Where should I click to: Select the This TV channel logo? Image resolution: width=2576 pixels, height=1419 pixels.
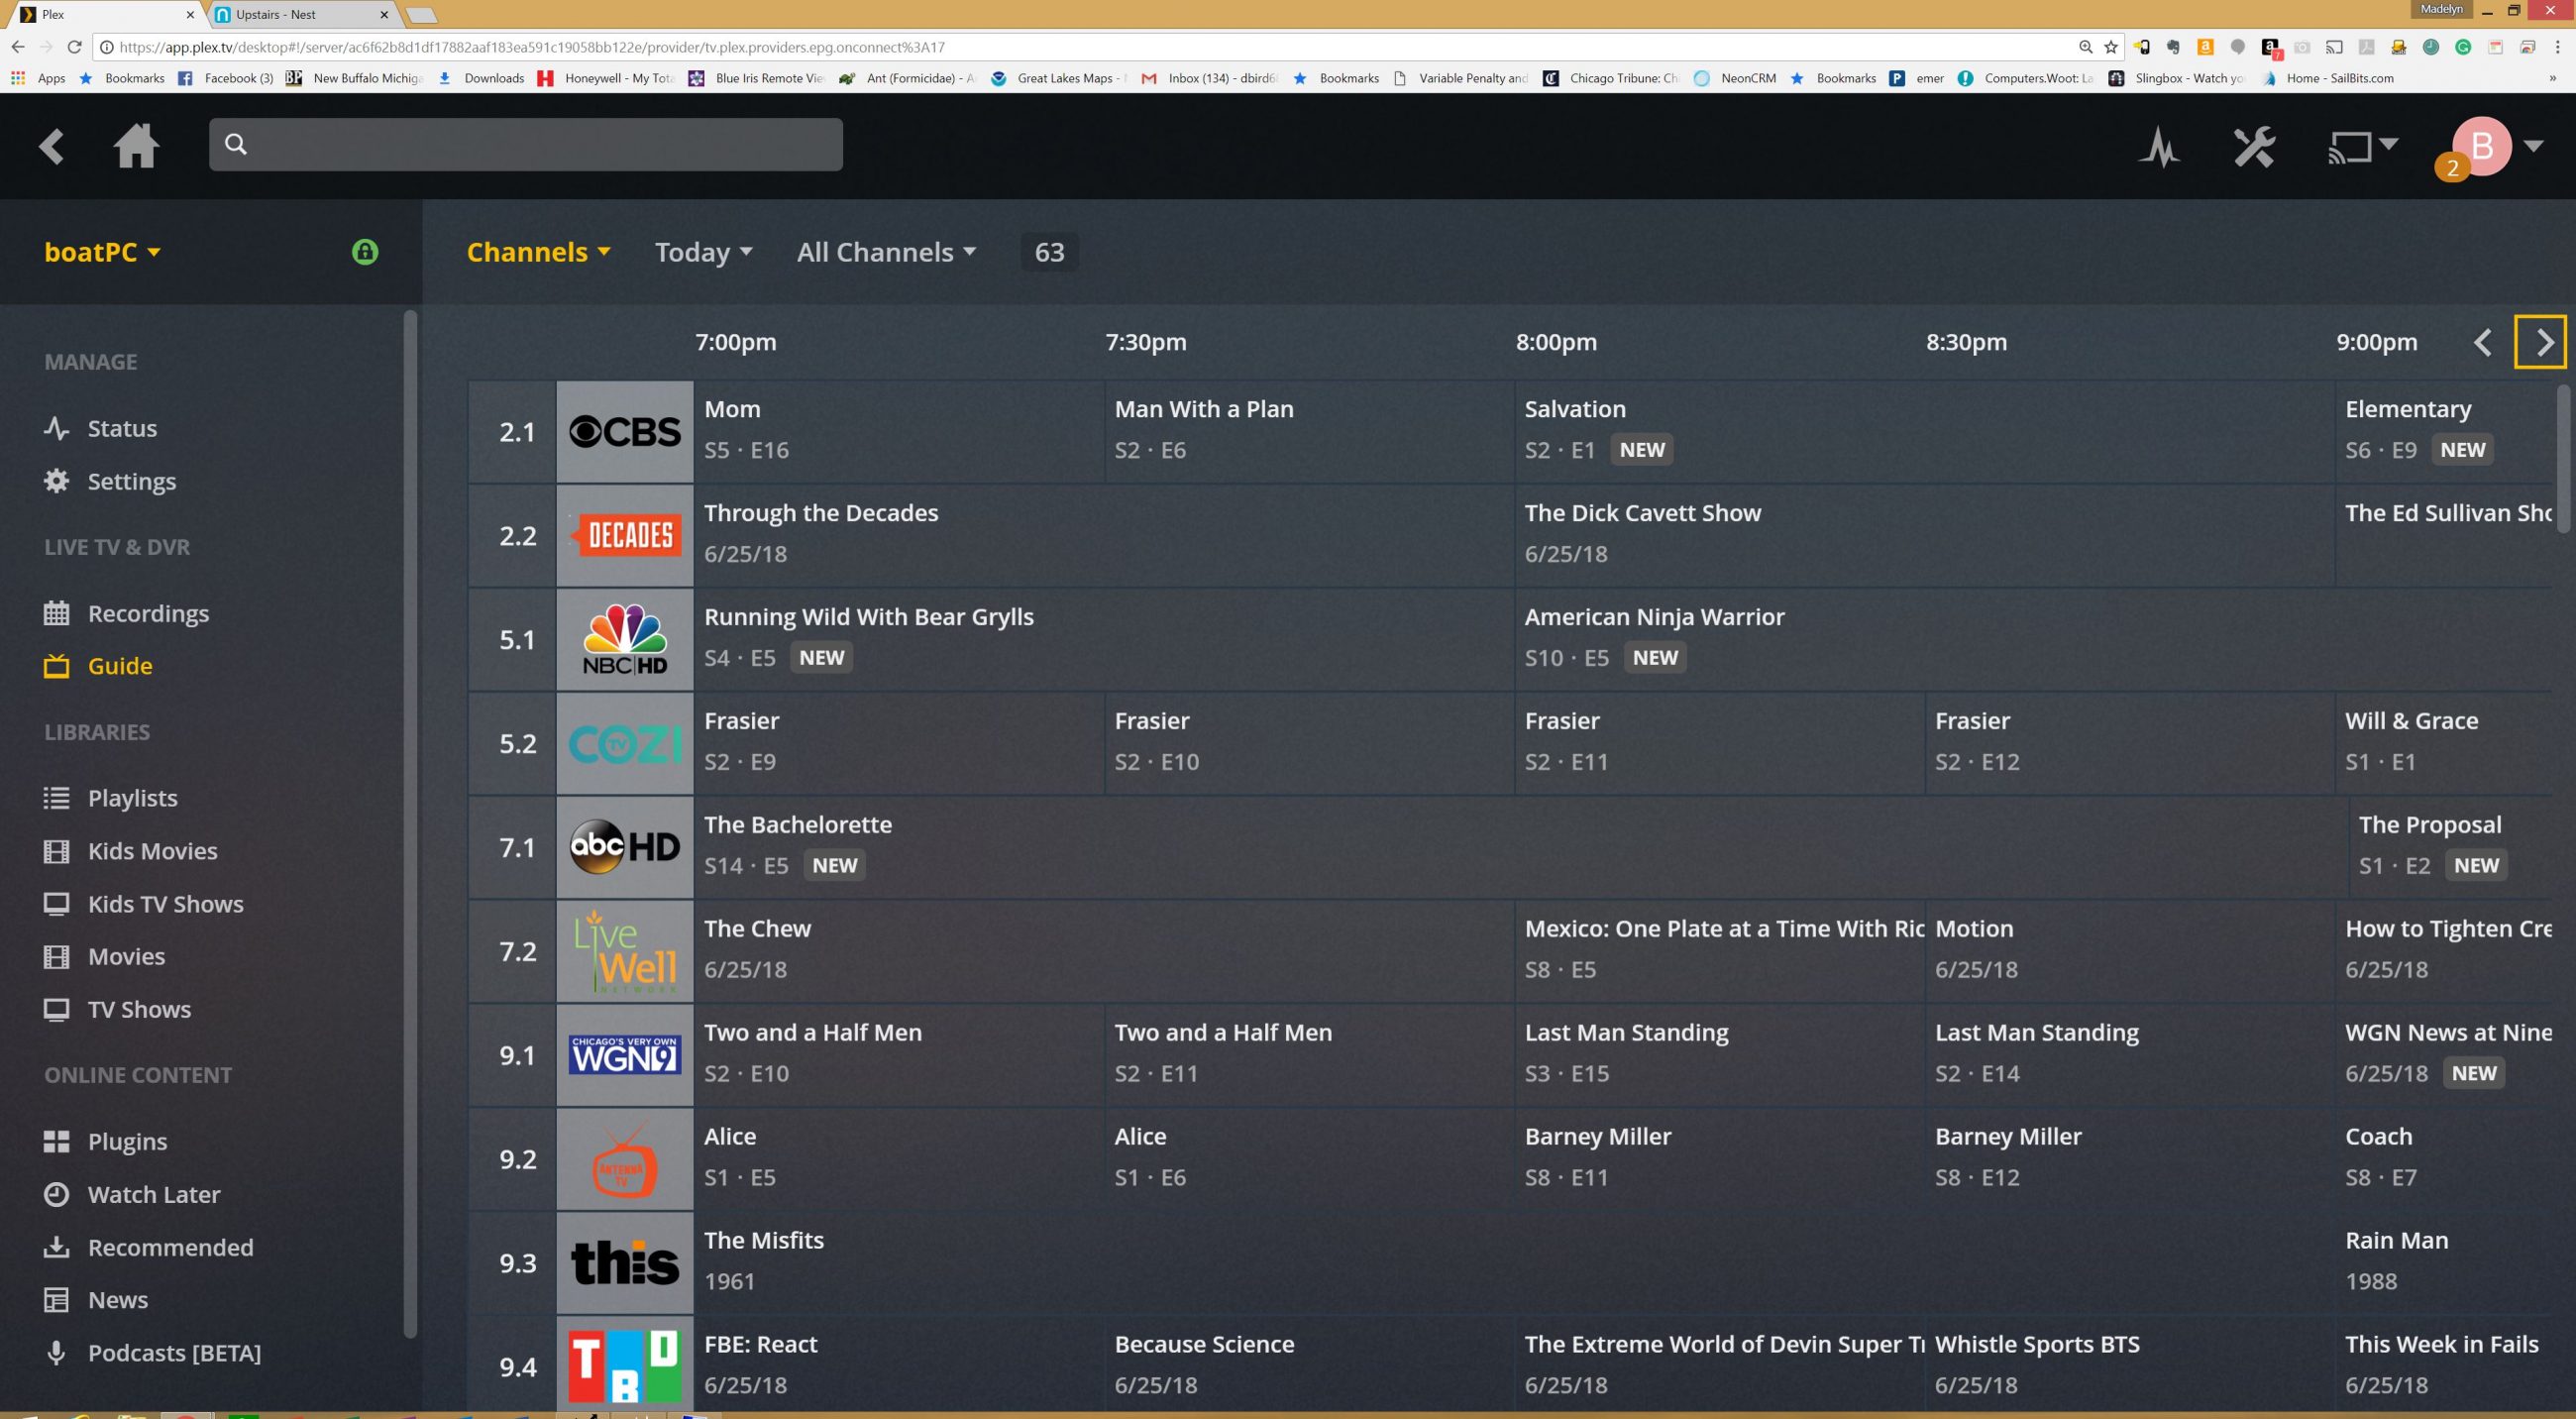625,1264
